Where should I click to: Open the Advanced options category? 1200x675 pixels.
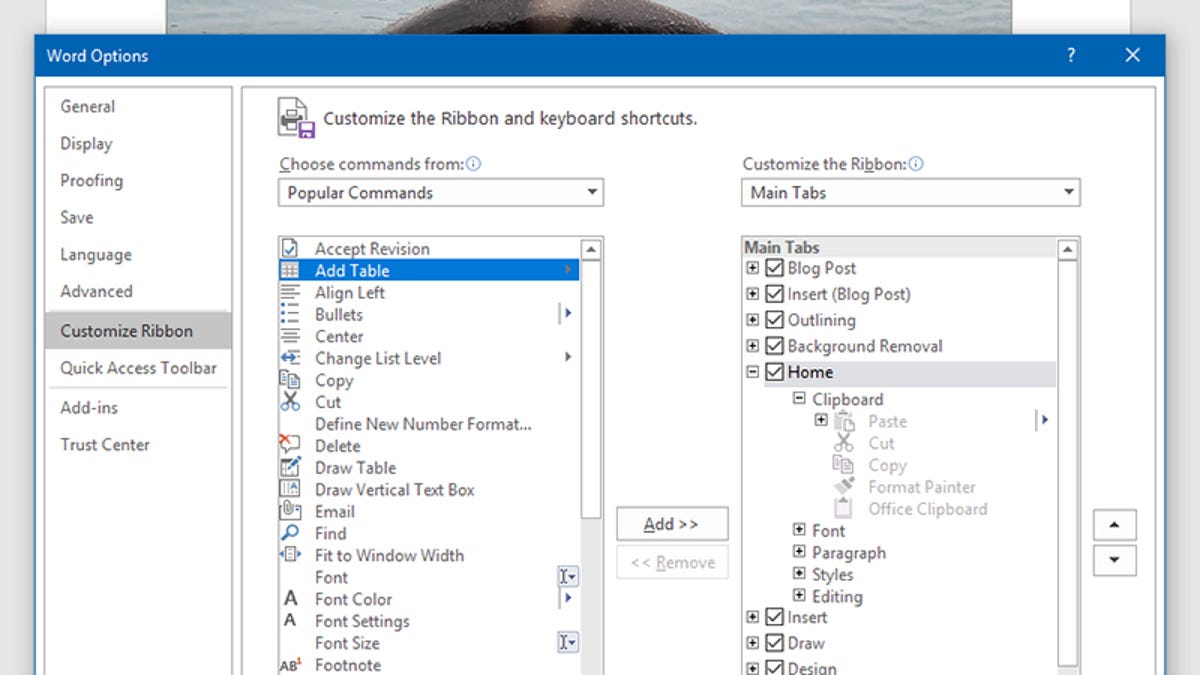(x=138, y=292)
